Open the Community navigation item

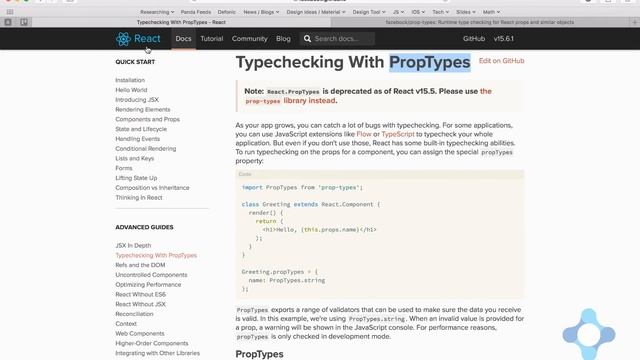click(x=249, y=39)
